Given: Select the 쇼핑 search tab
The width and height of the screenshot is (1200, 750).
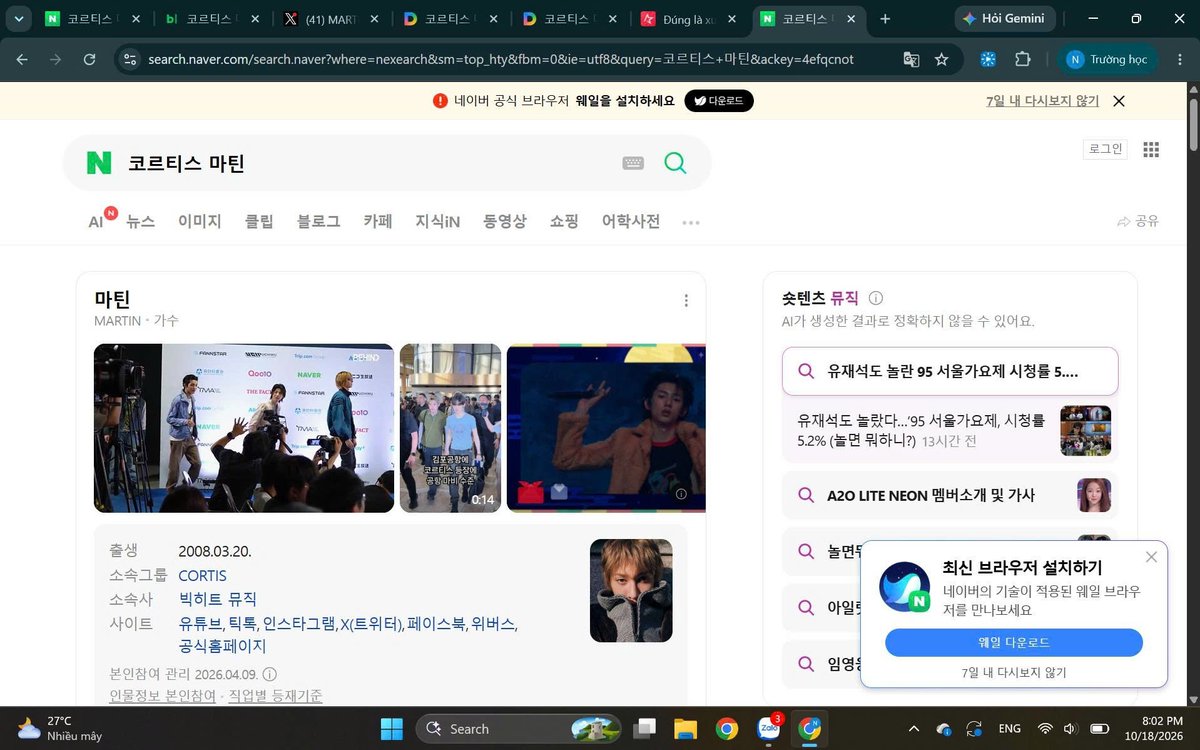Looking at the screenshot, I should pyautogui.click(x=564, y=221).
